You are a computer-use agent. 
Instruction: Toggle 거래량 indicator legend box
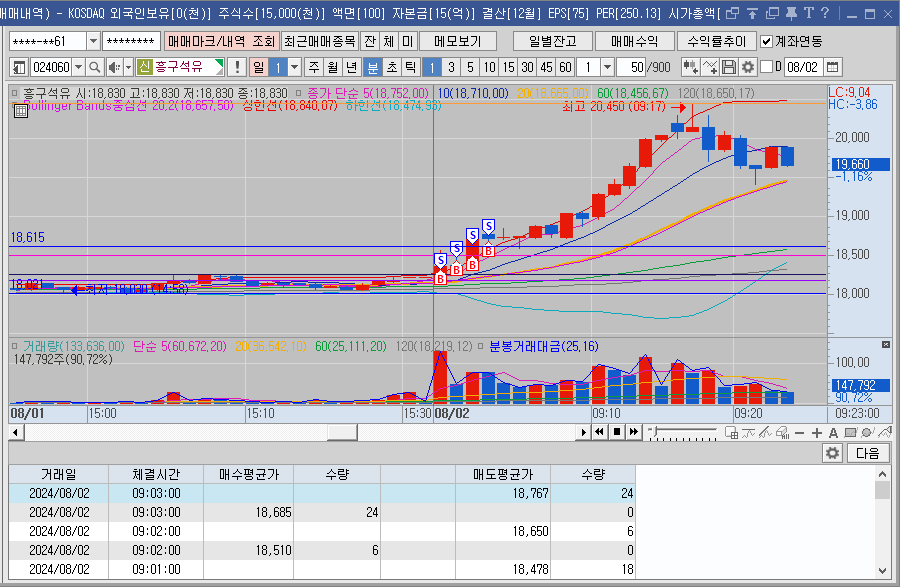15,347
